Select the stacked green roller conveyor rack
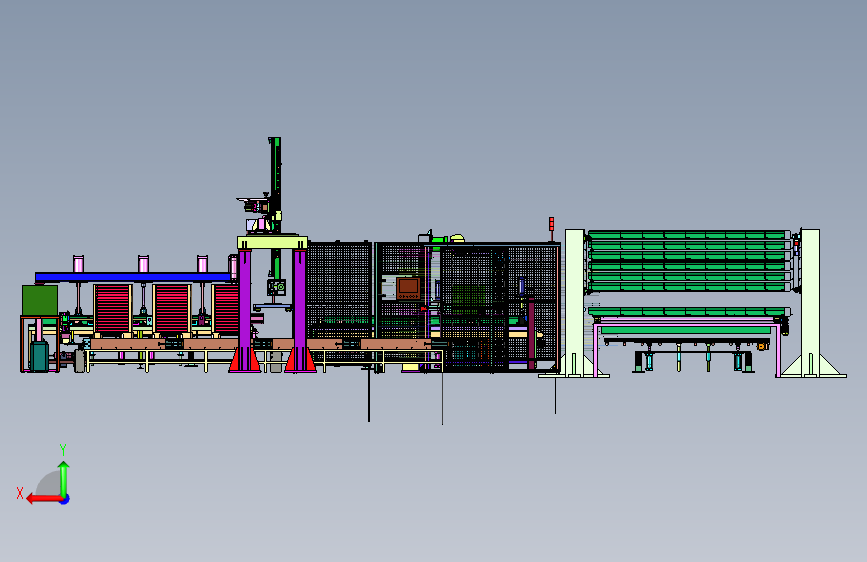867x562 pixels. point(689,261)
